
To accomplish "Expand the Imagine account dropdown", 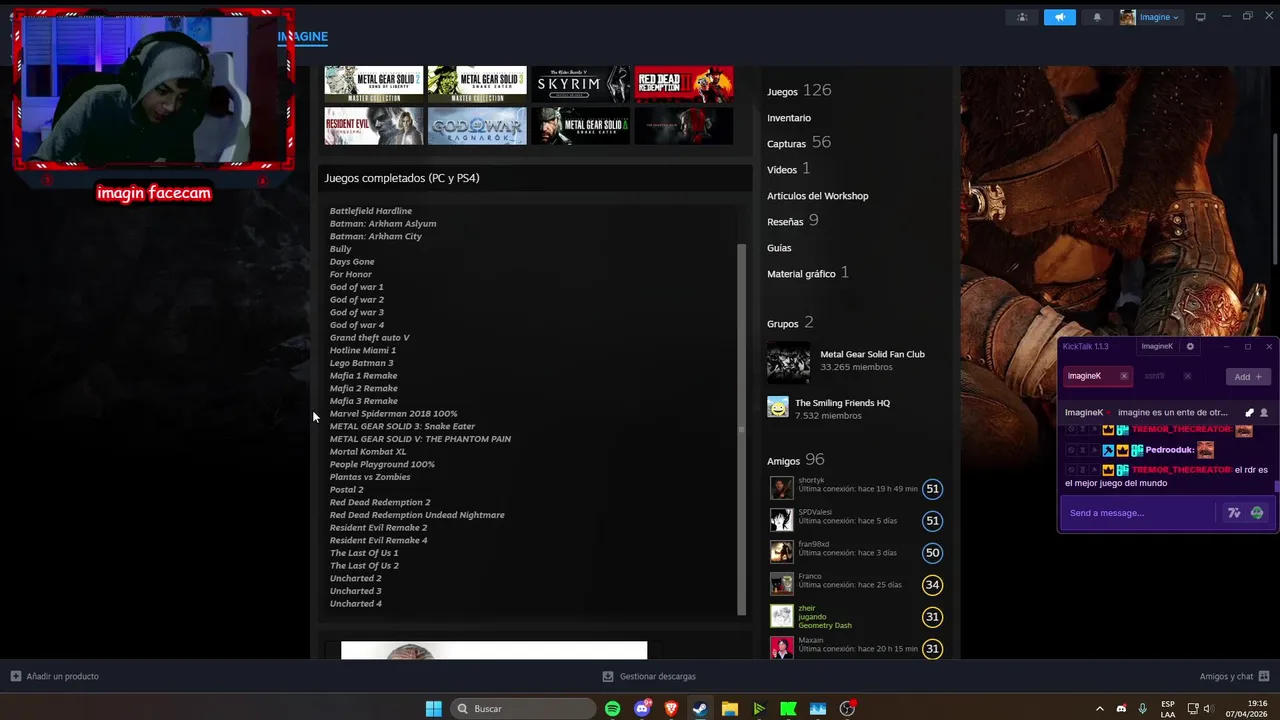I will click(x=1150, y=17).
